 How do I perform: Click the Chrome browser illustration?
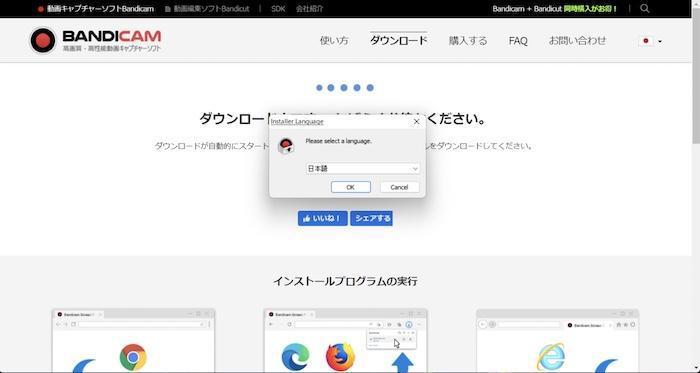(133, 357)
